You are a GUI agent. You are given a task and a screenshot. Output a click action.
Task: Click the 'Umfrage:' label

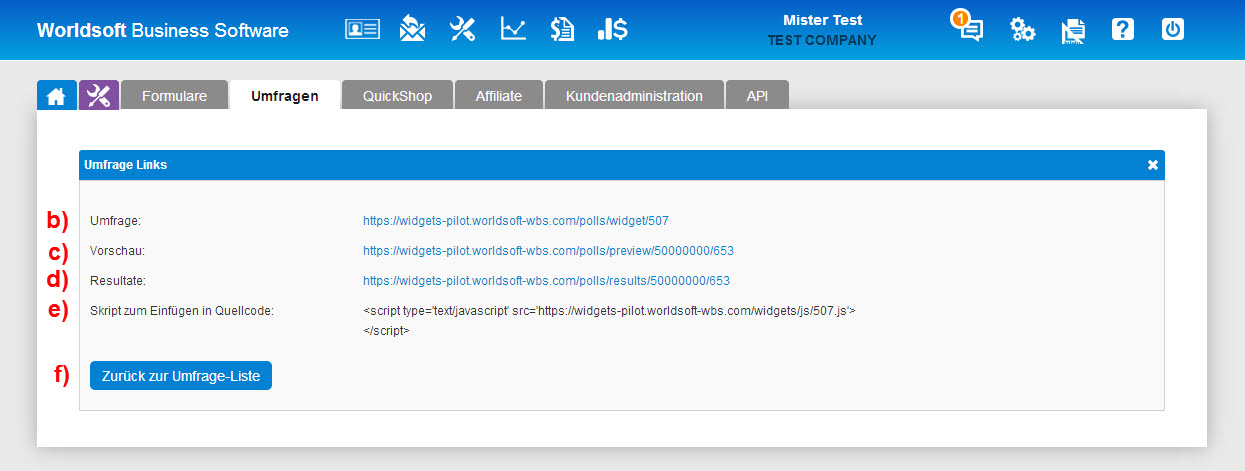pyautogui.click(x=116, y=220)
